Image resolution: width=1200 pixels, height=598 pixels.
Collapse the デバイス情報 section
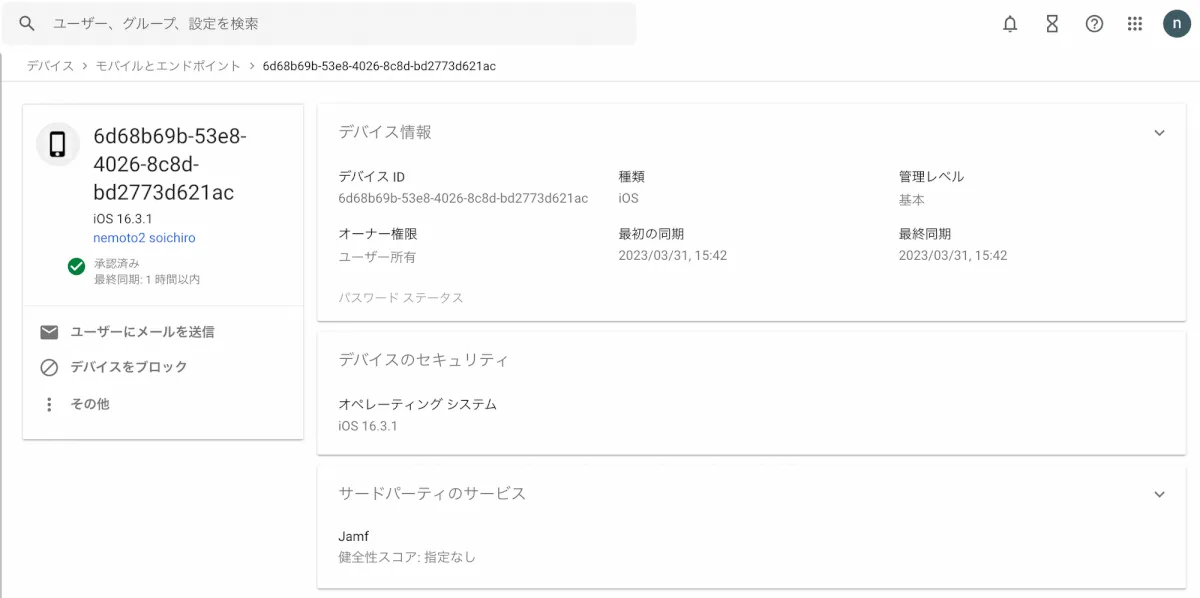(x=1159, y=133)
